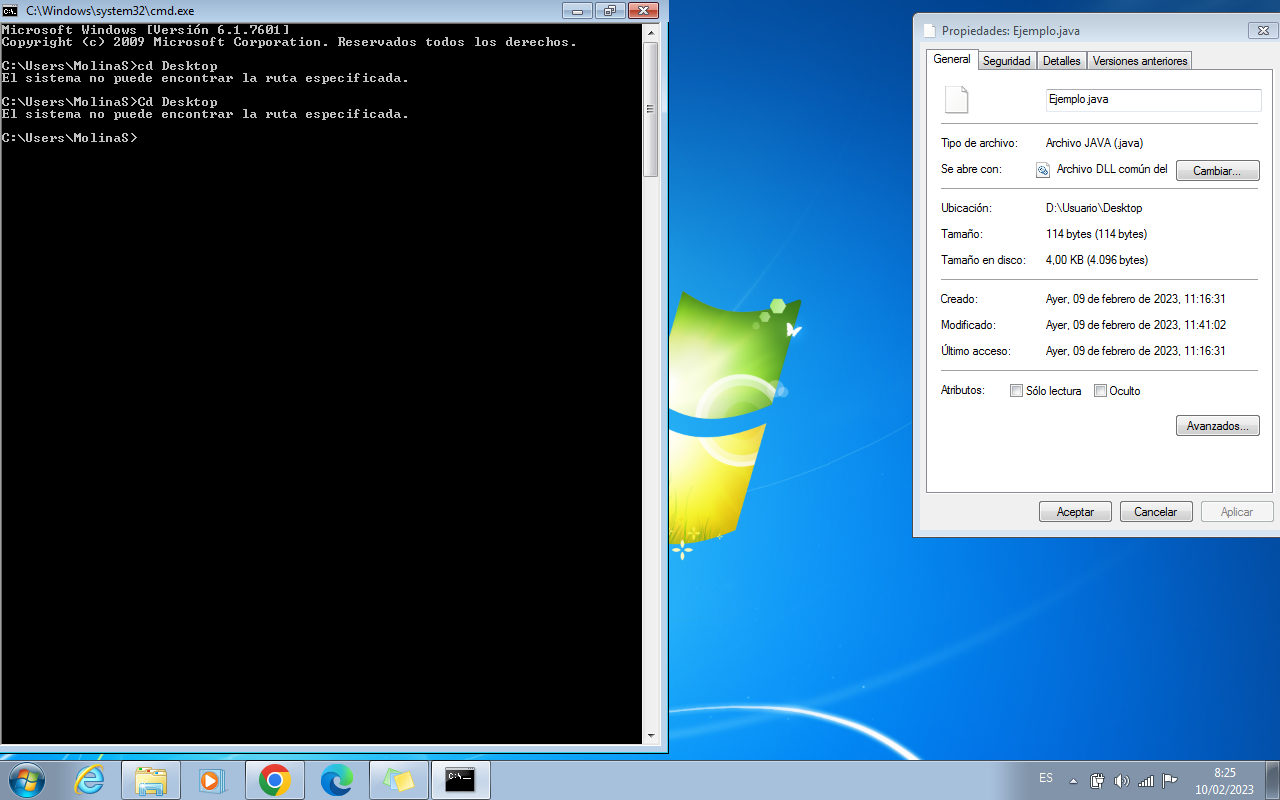Close the Propiedades: Ejemplo.java dialog

1263,31
